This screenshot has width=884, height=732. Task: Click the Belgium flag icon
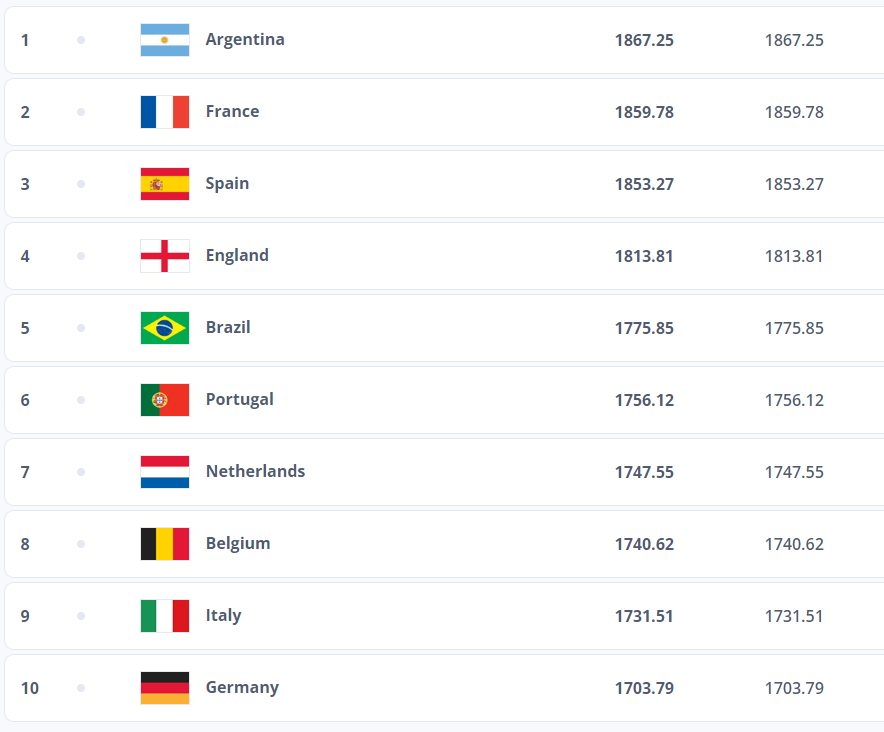pyautogui.click(x=164, y=543)
